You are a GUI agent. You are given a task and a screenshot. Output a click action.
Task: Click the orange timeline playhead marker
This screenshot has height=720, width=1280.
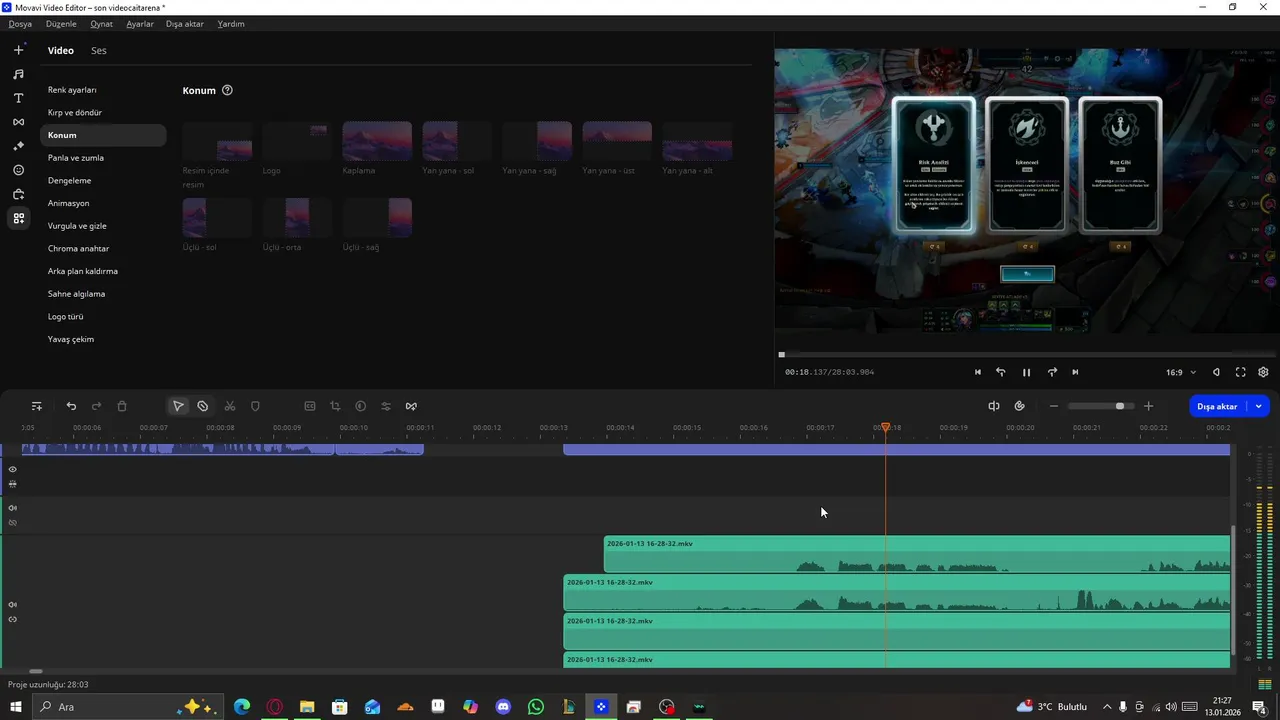point(885,428)
